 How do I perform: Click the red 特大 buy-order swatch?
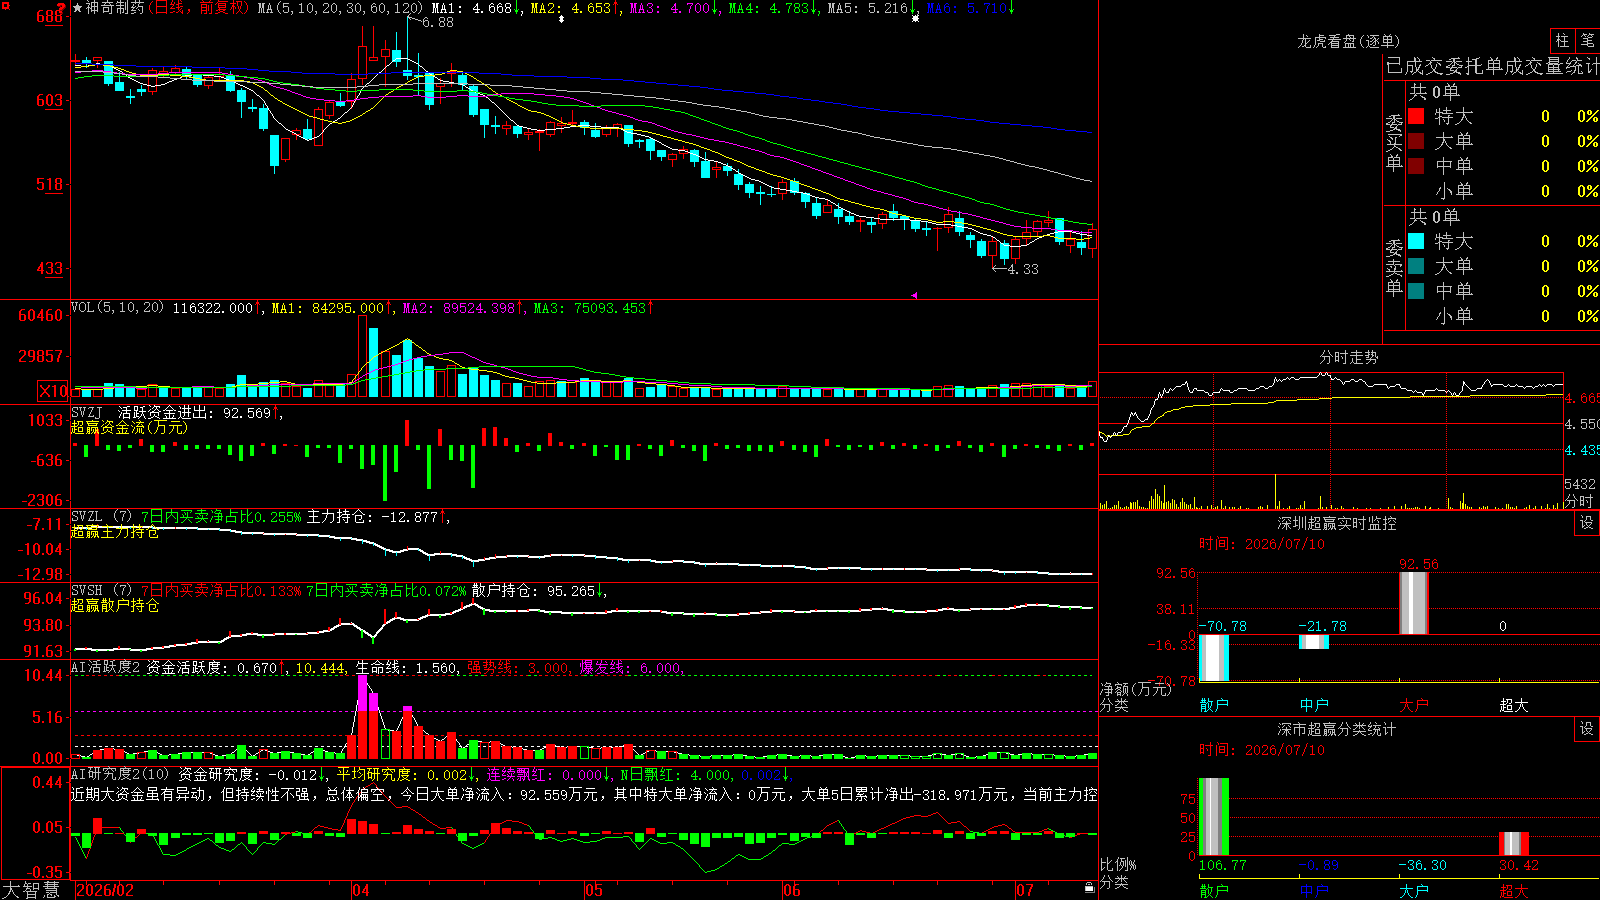point(1416,116)
